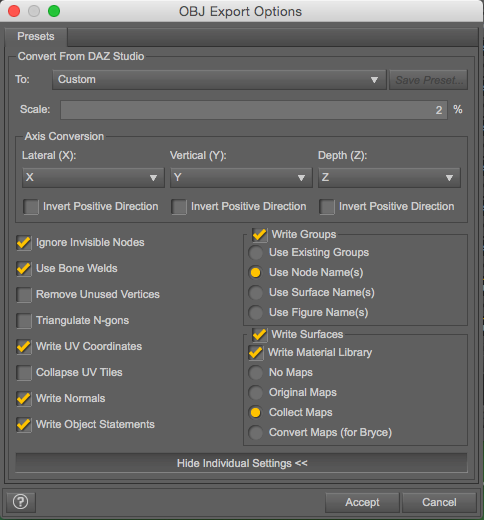This screenshot has height=520, width=484.
Task: Collapse with Hide Individual Settings << button
Action: pyautogui.click(x=242, y=463)
